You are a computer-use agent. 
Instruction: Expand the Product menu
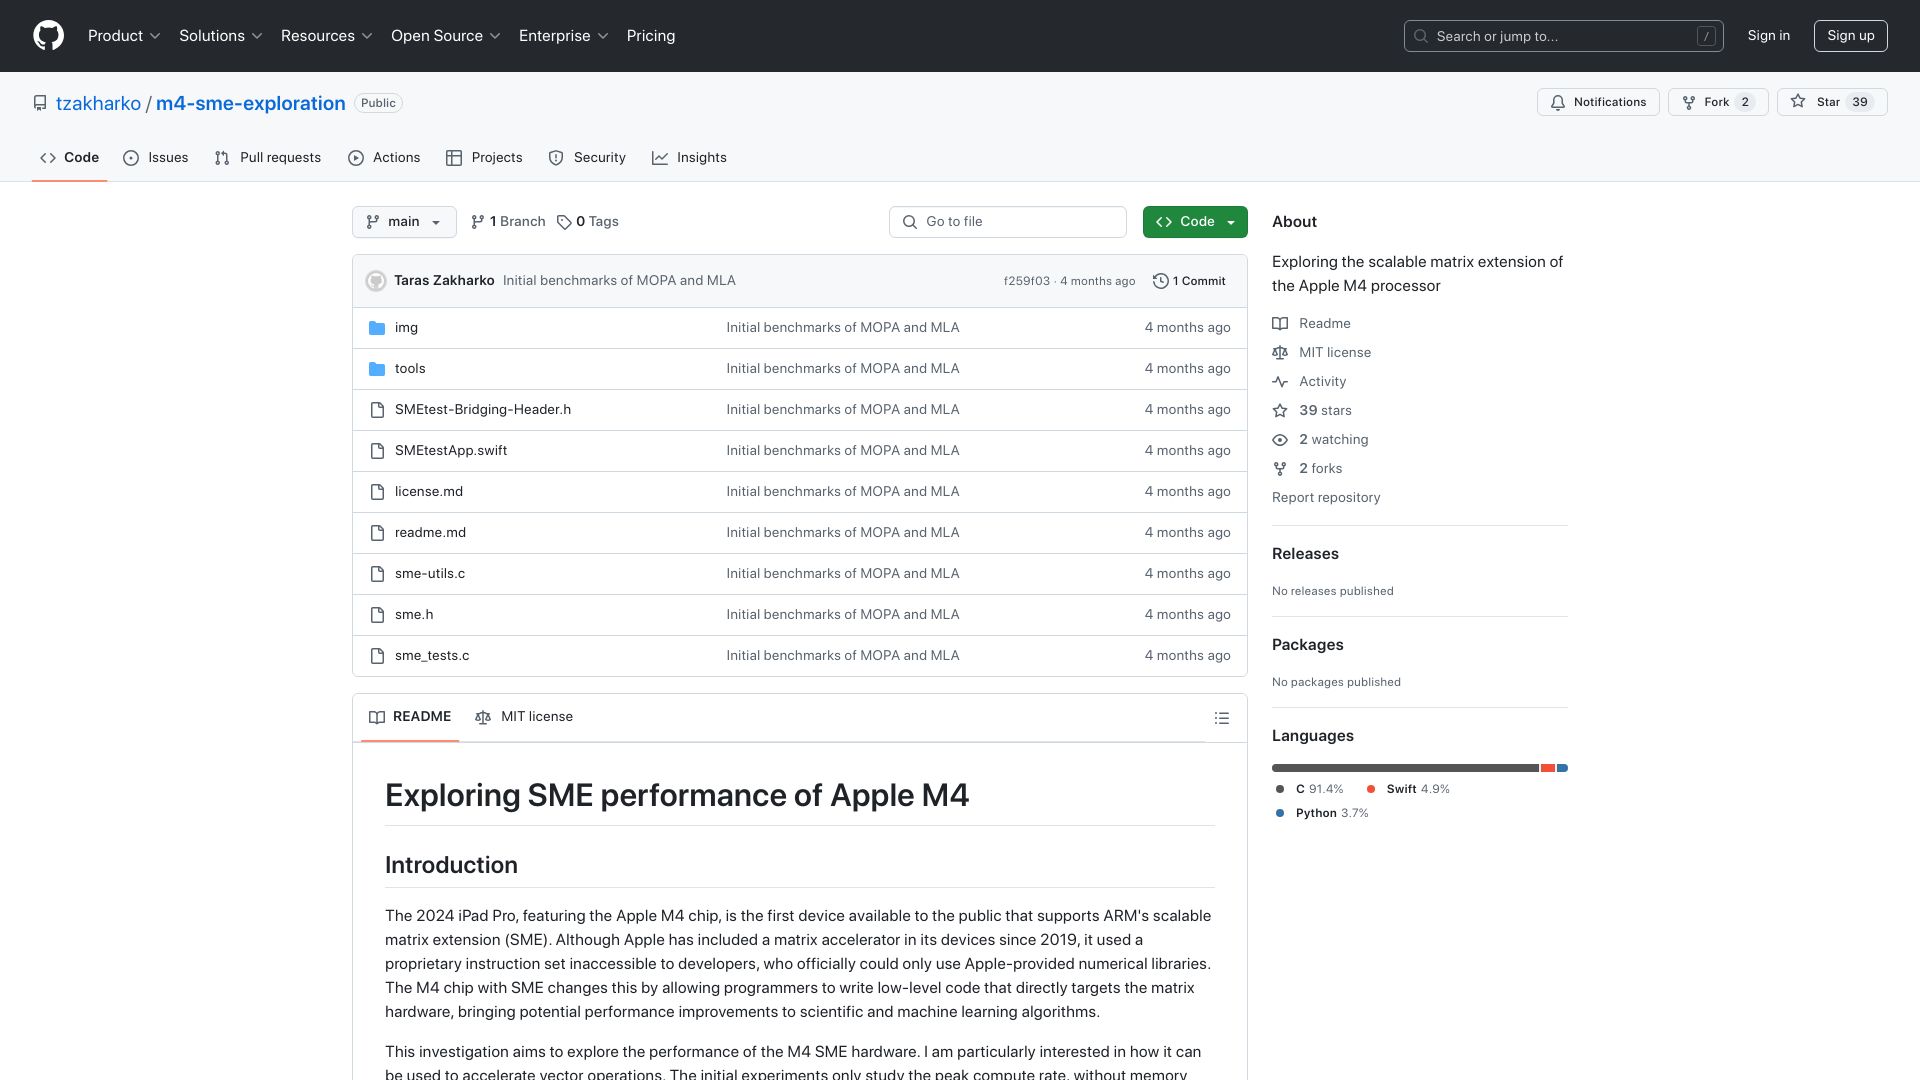pyautogui.click(x=124, y=36)
